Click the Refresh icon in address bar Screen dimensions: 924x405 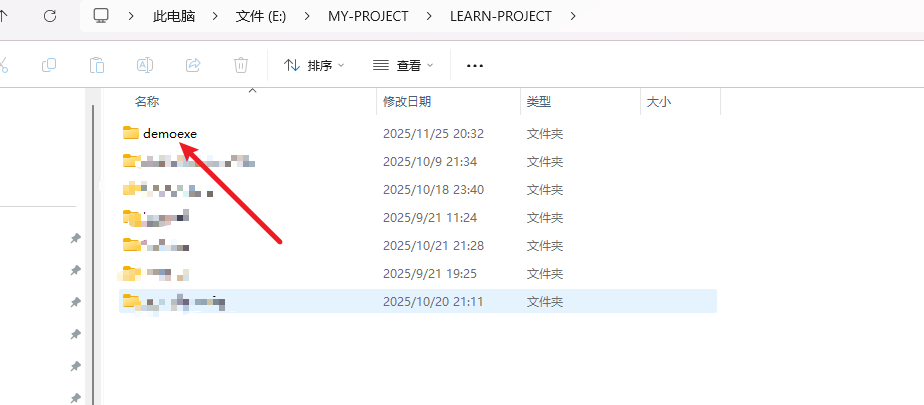[50, 16]
